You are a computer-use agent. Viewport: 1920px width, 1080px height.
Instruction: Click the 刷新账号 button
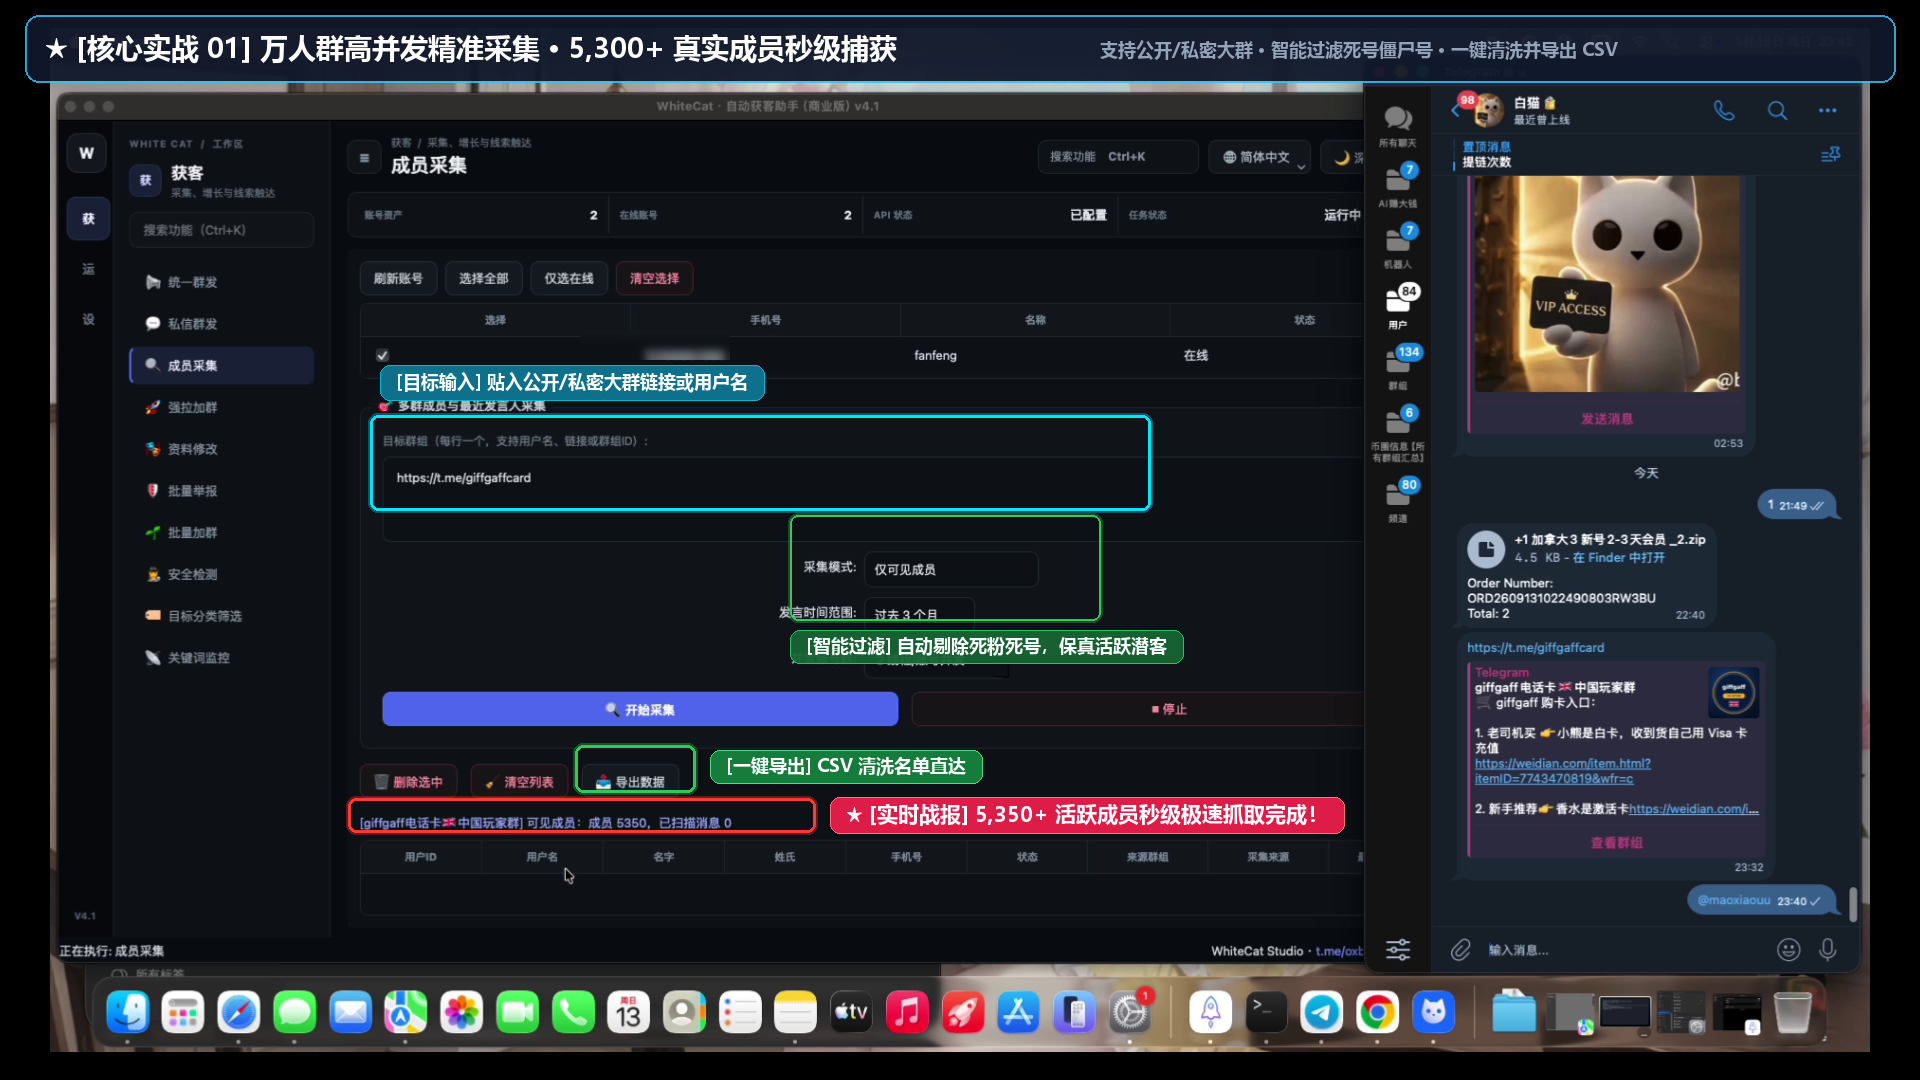(x=398, y=278)
